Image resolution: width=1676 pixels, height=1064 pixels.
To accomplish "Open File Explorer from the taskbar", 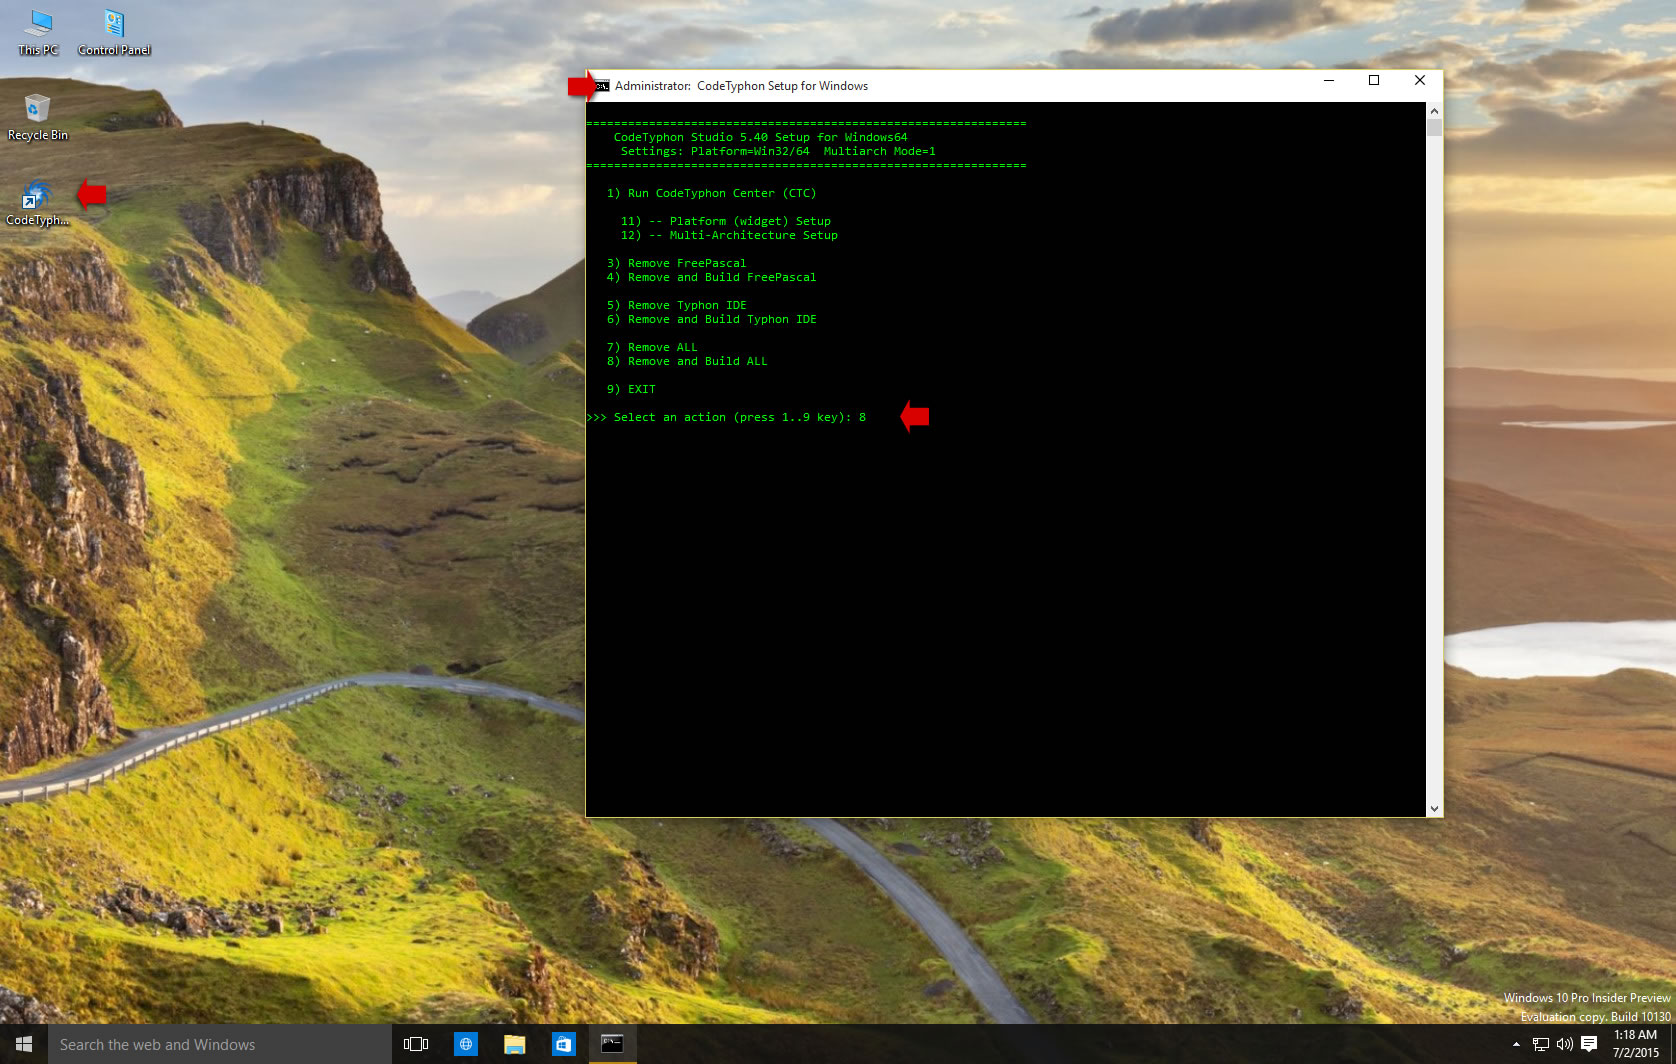I will 514,1044.
